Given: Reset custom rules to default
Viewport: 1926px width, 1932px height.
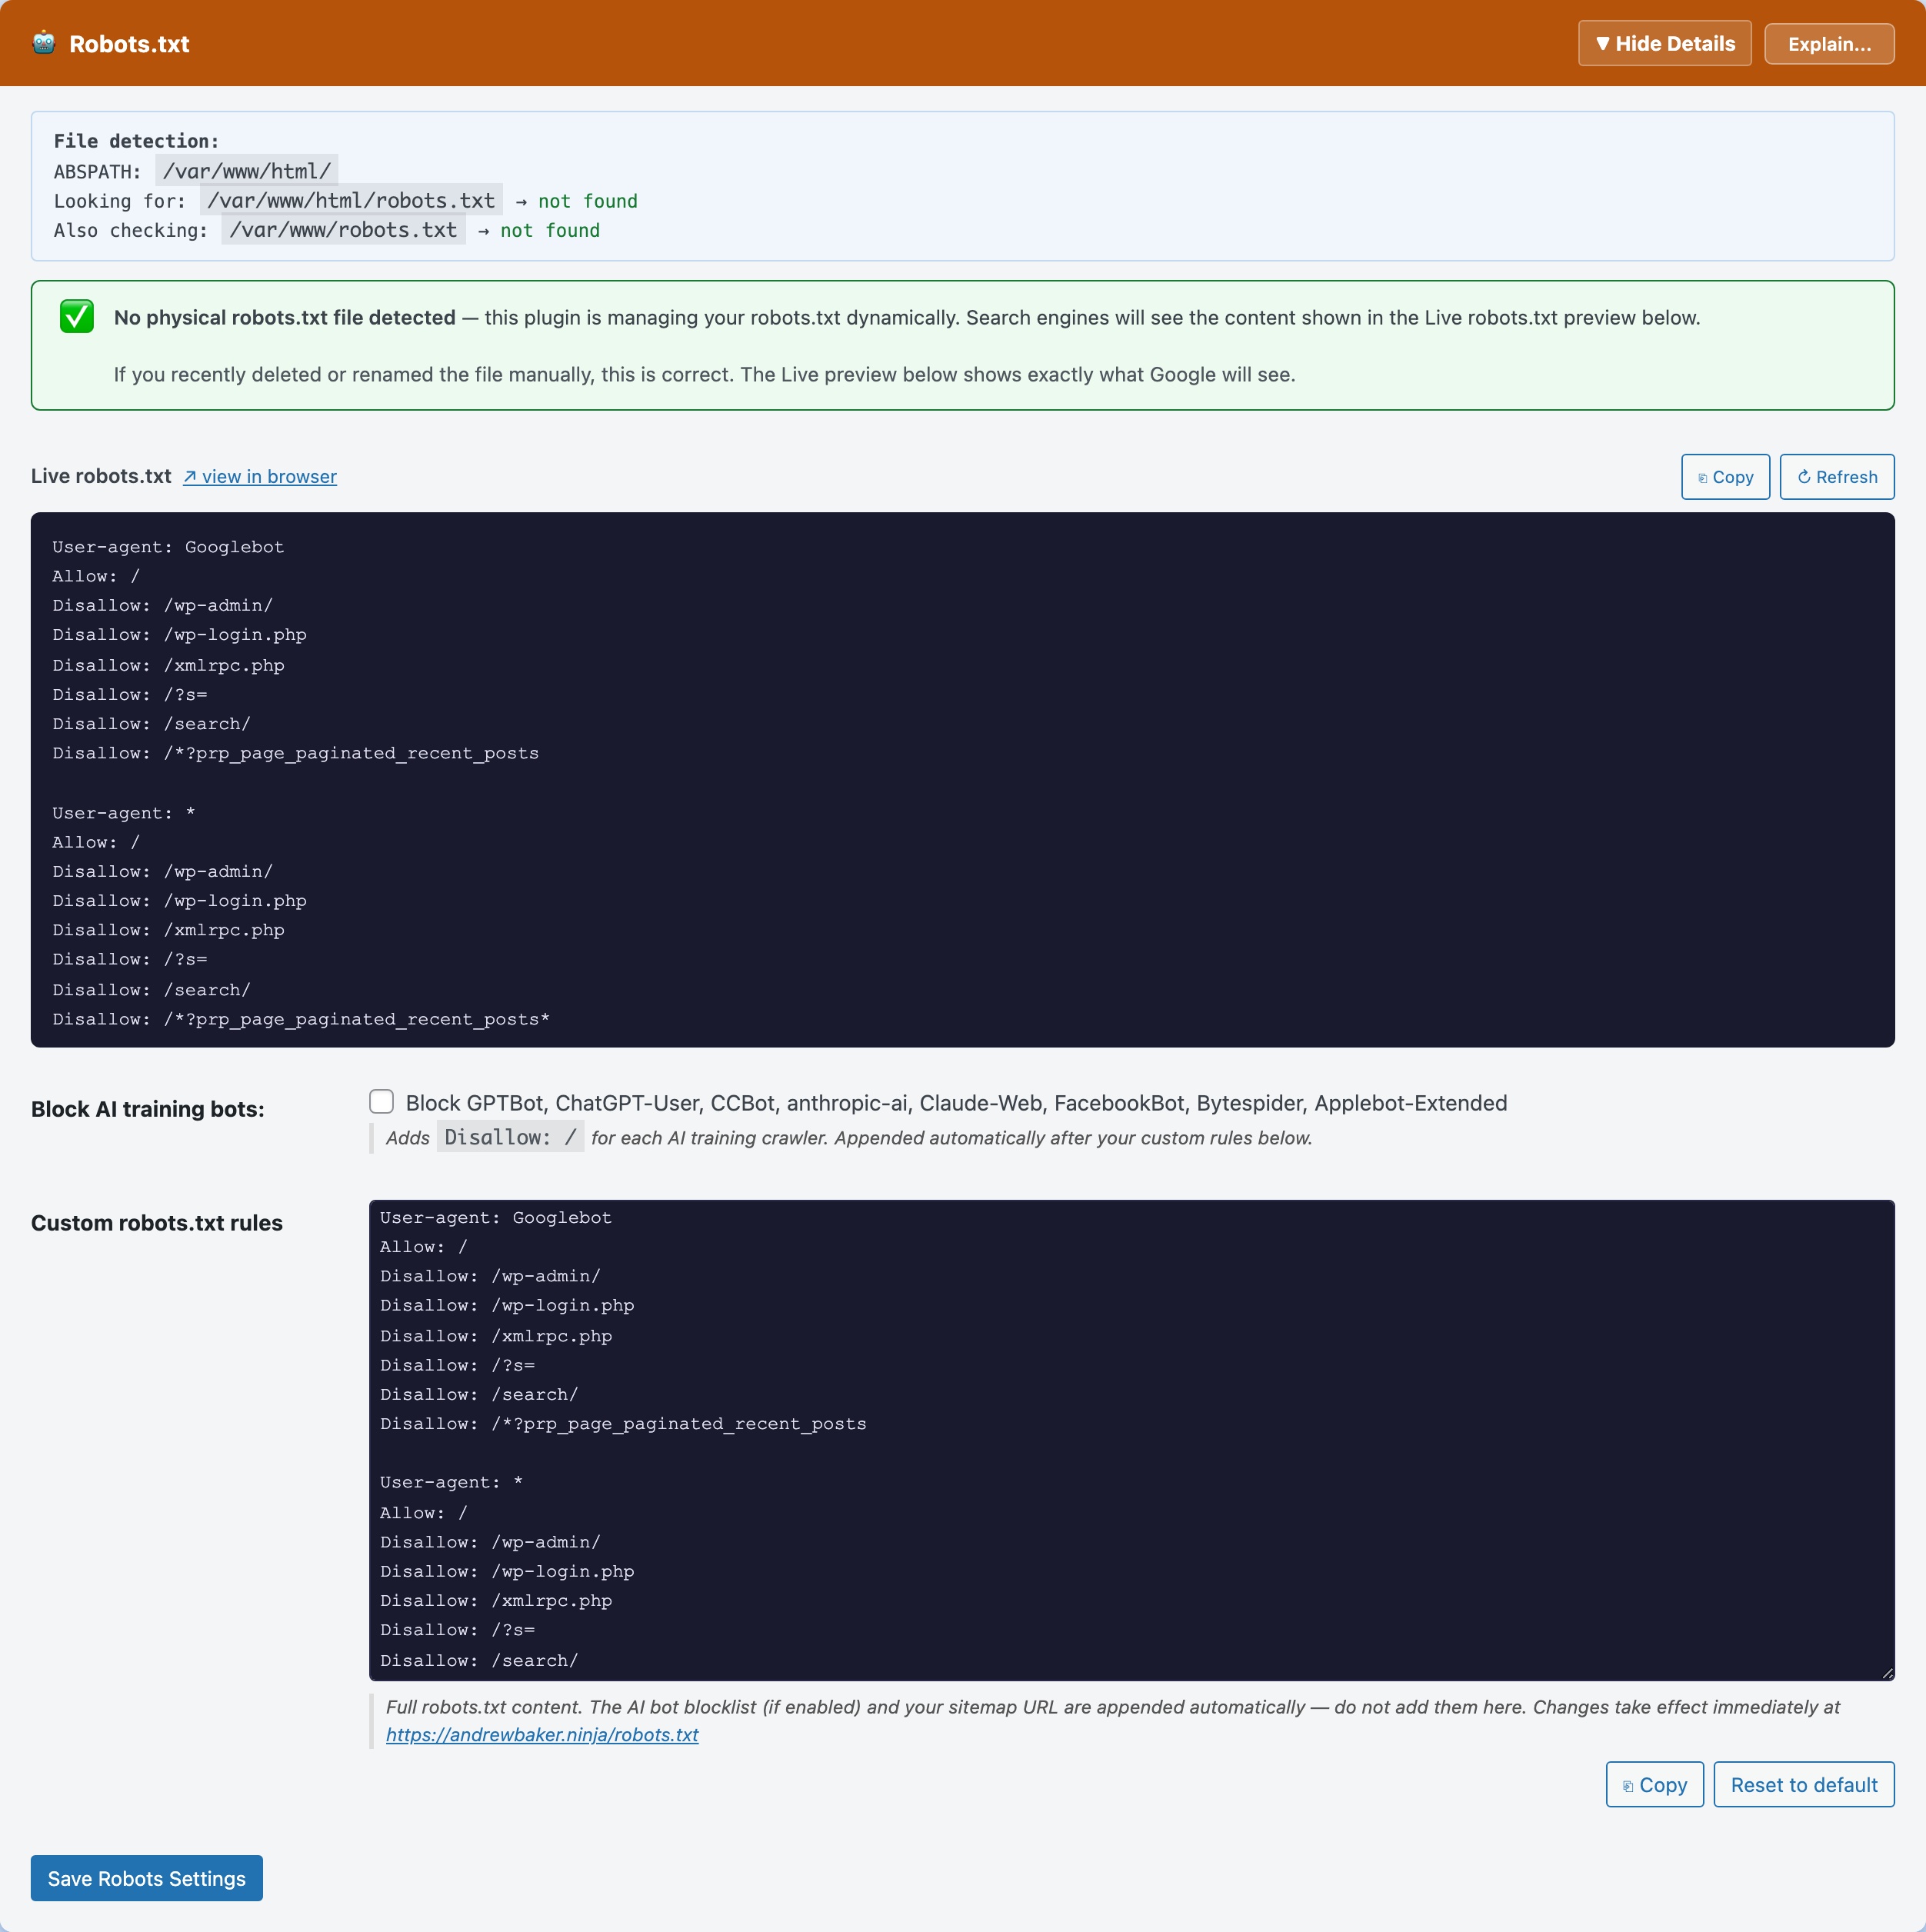Looking at the screenshot, I should tap(1803, 1784).
